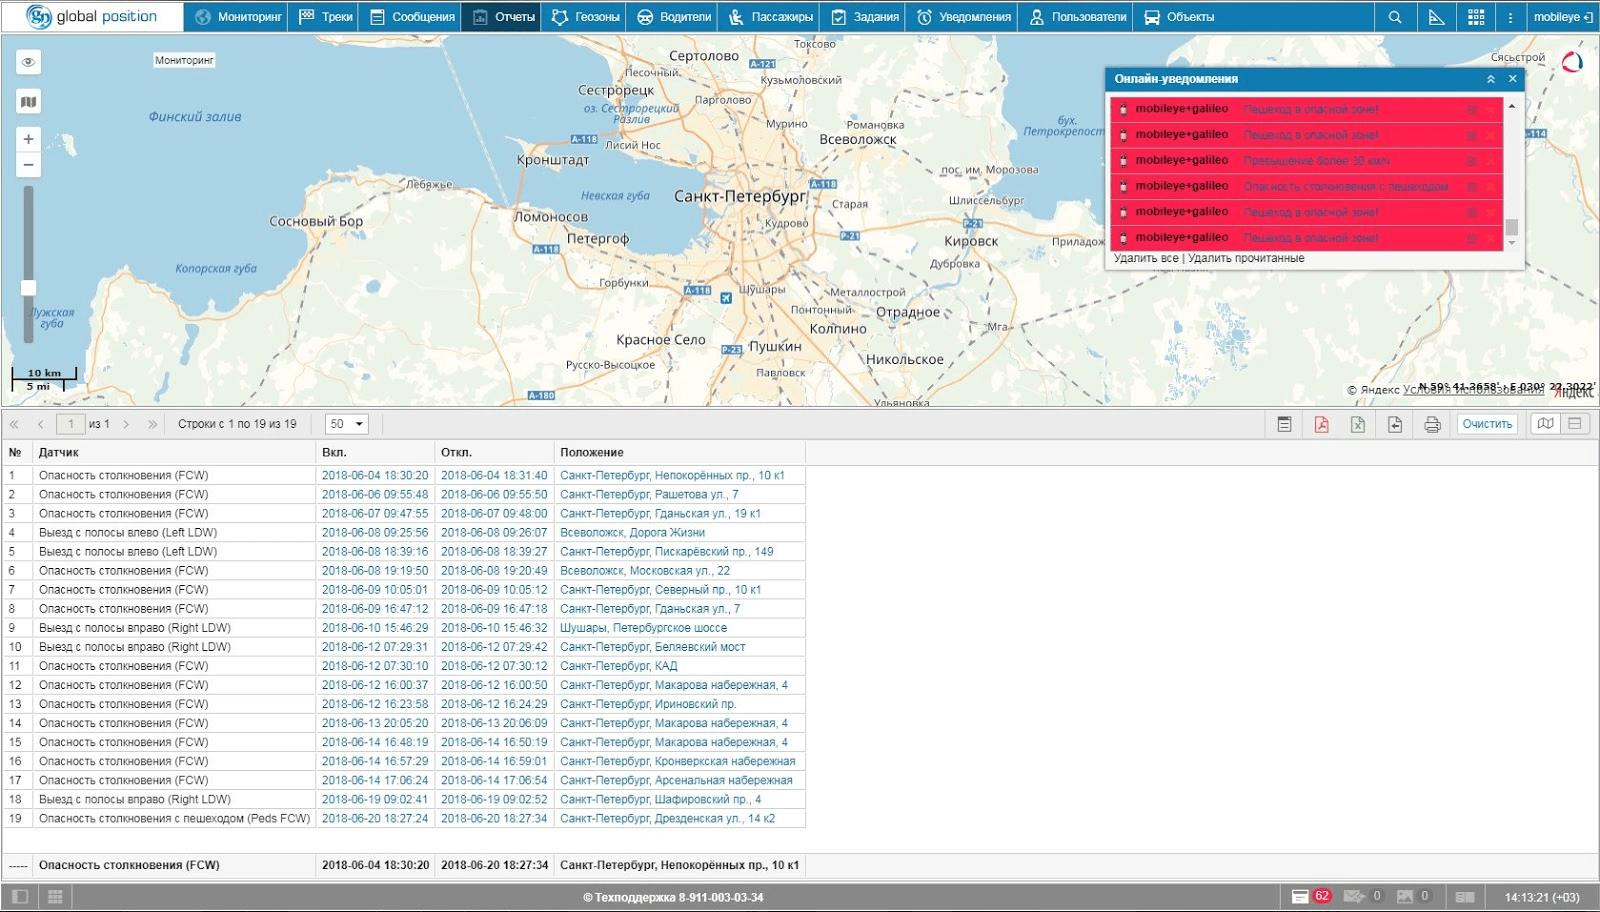
Task: Zoom in on the map
Action: [x=29, y=139]
